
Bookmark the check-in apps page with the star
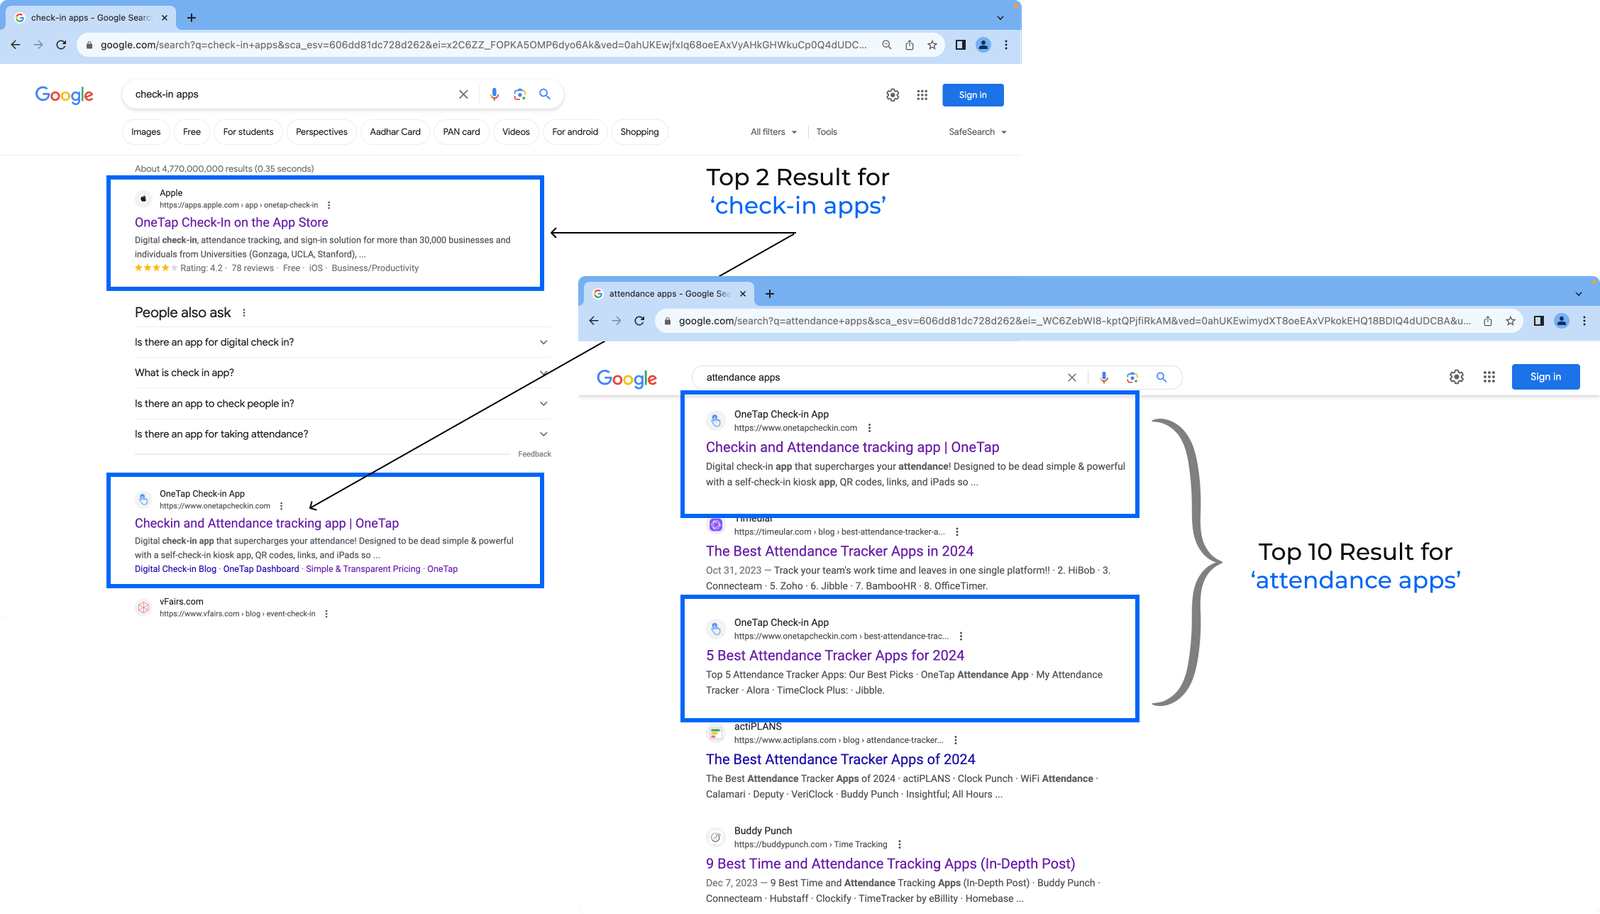tap(932, 45)
